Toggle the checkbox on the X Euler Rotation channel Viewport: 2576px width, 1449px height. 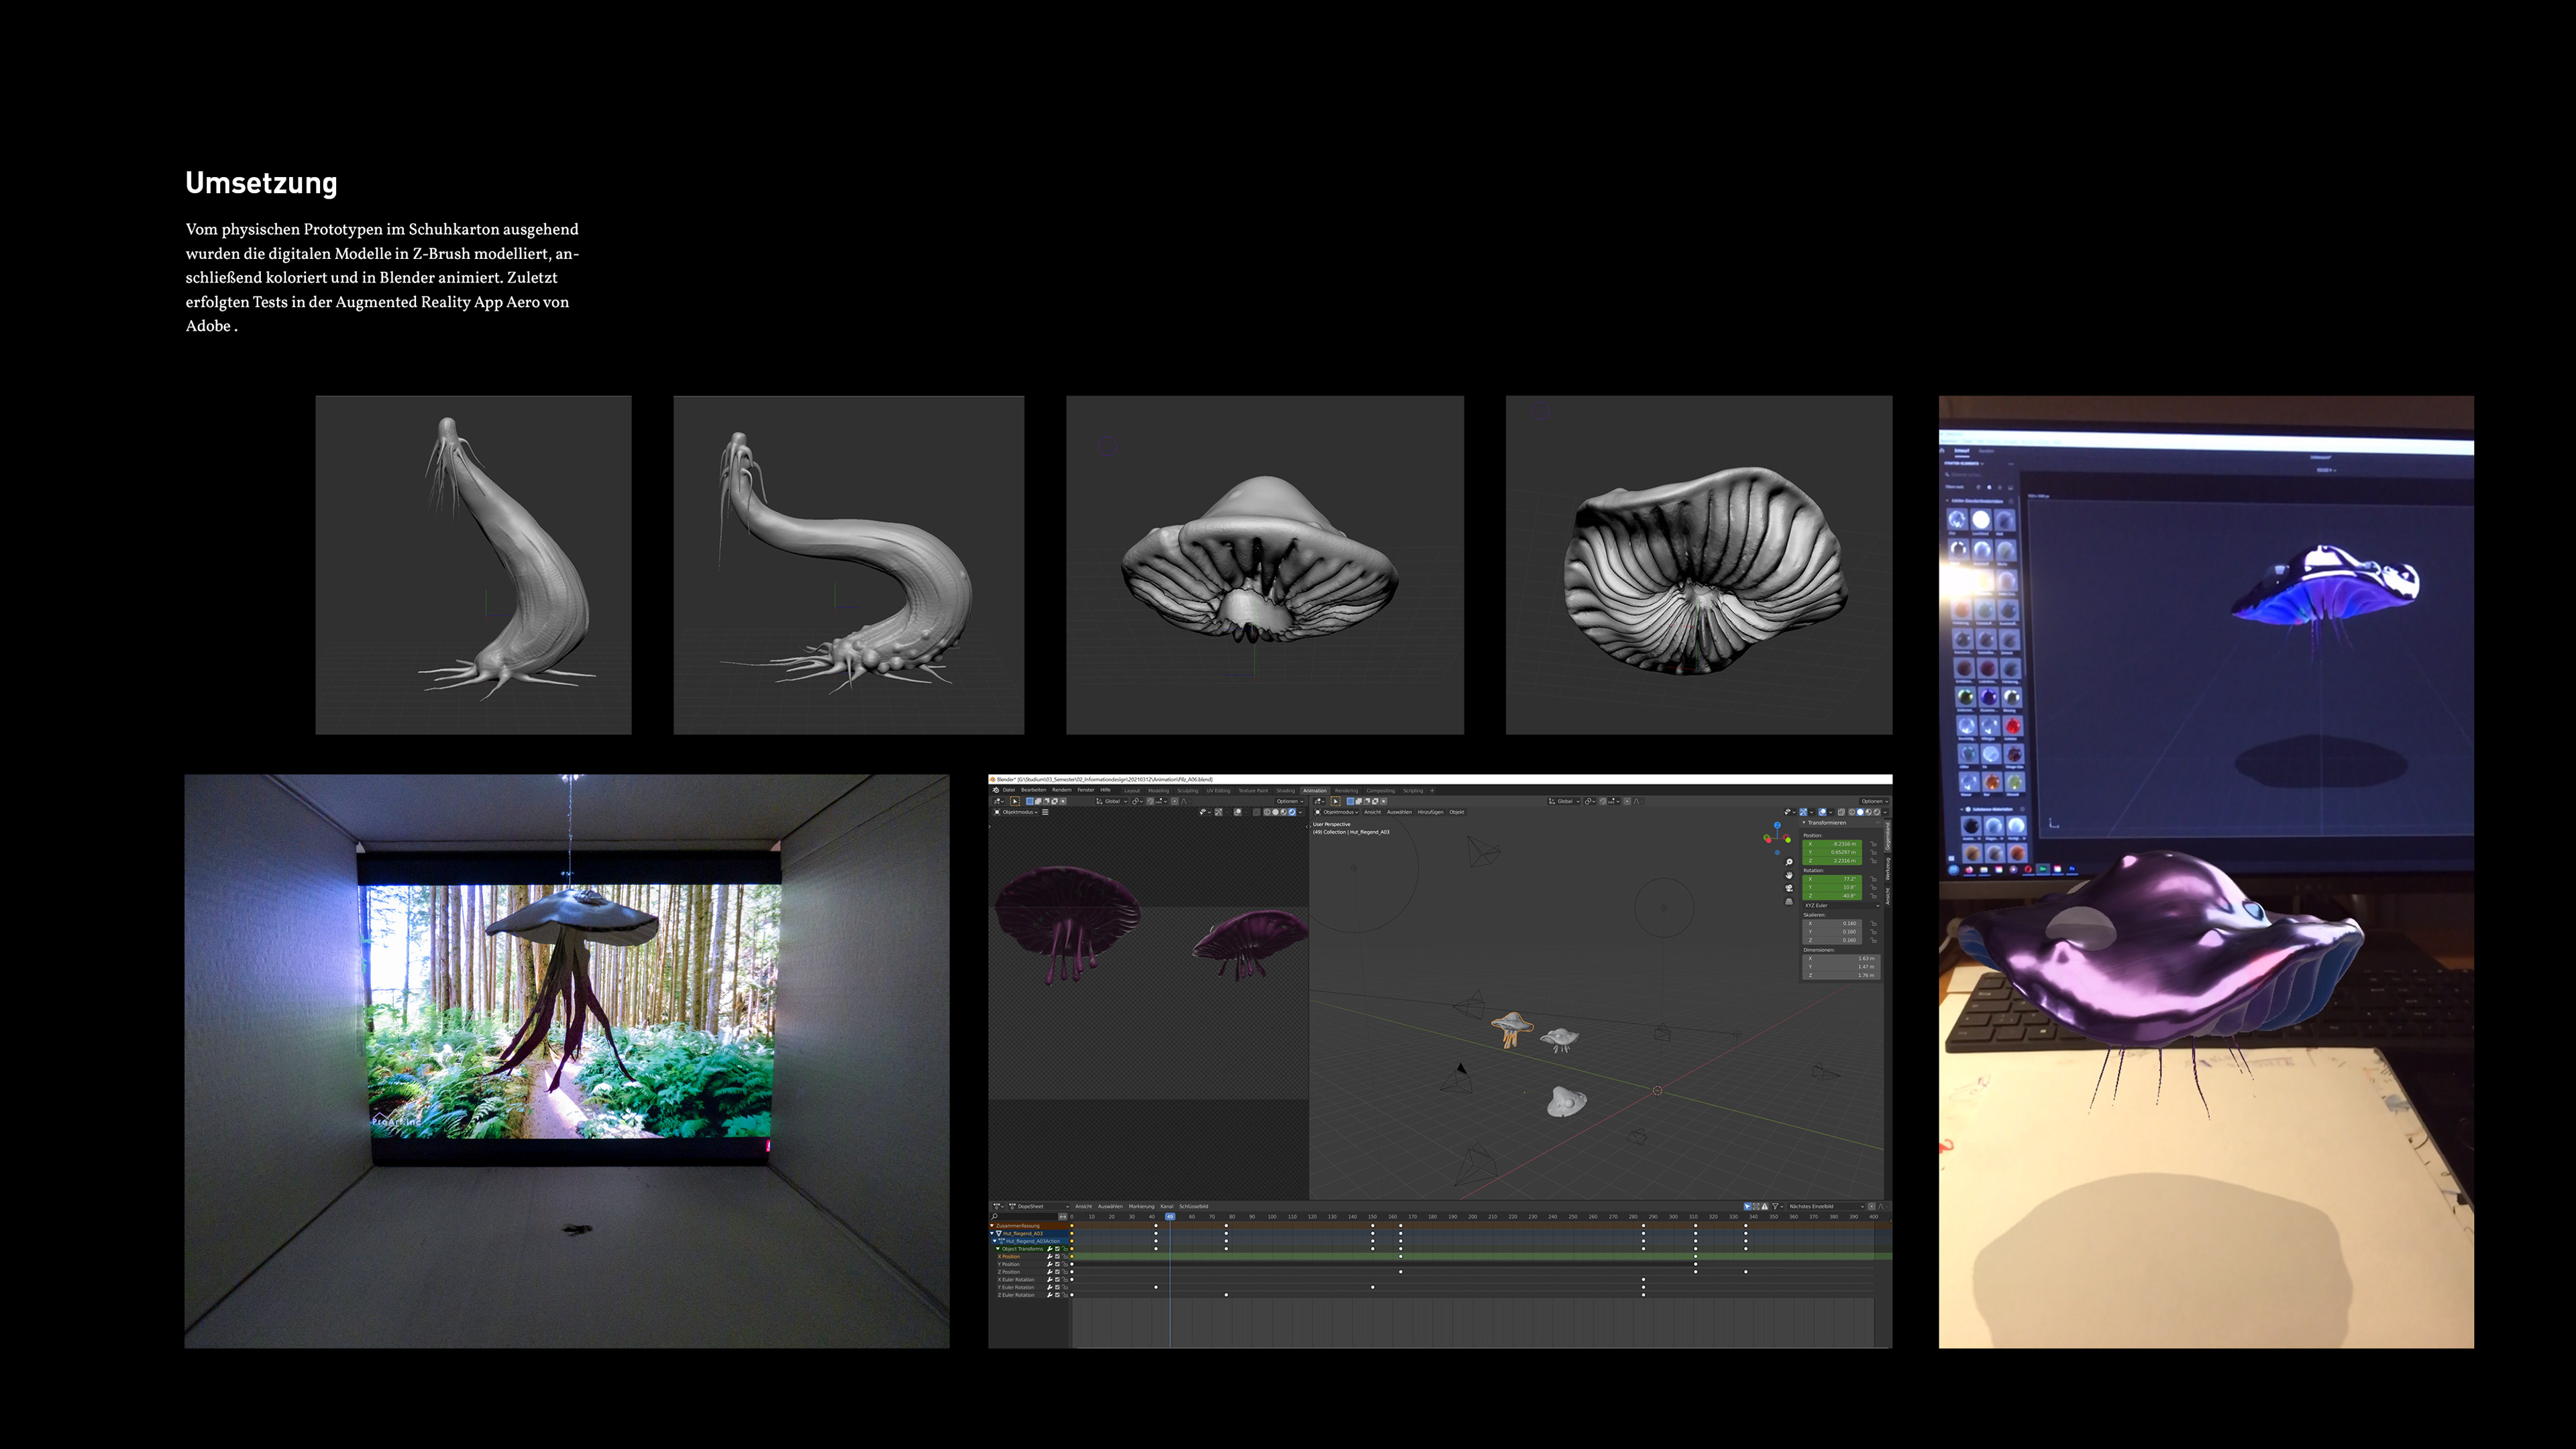click(x=1058, y=1280)
